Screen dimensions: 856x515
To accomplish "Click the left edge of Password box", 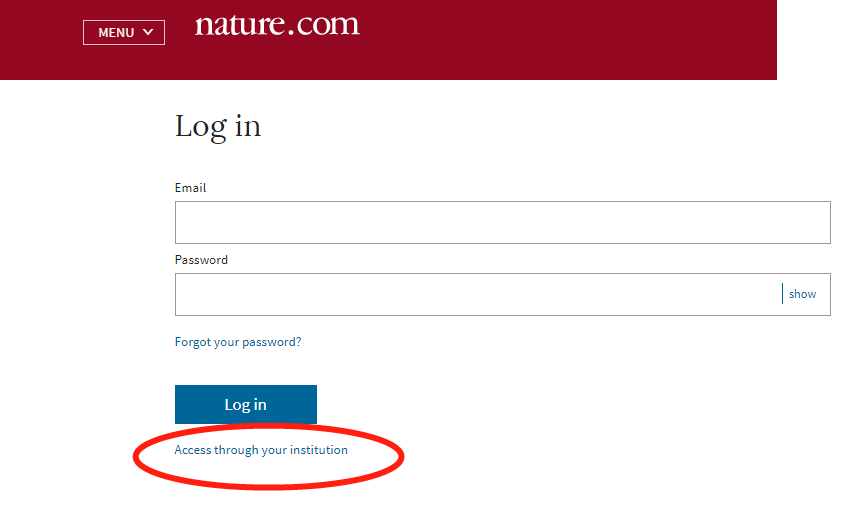I will coord(178,294).
